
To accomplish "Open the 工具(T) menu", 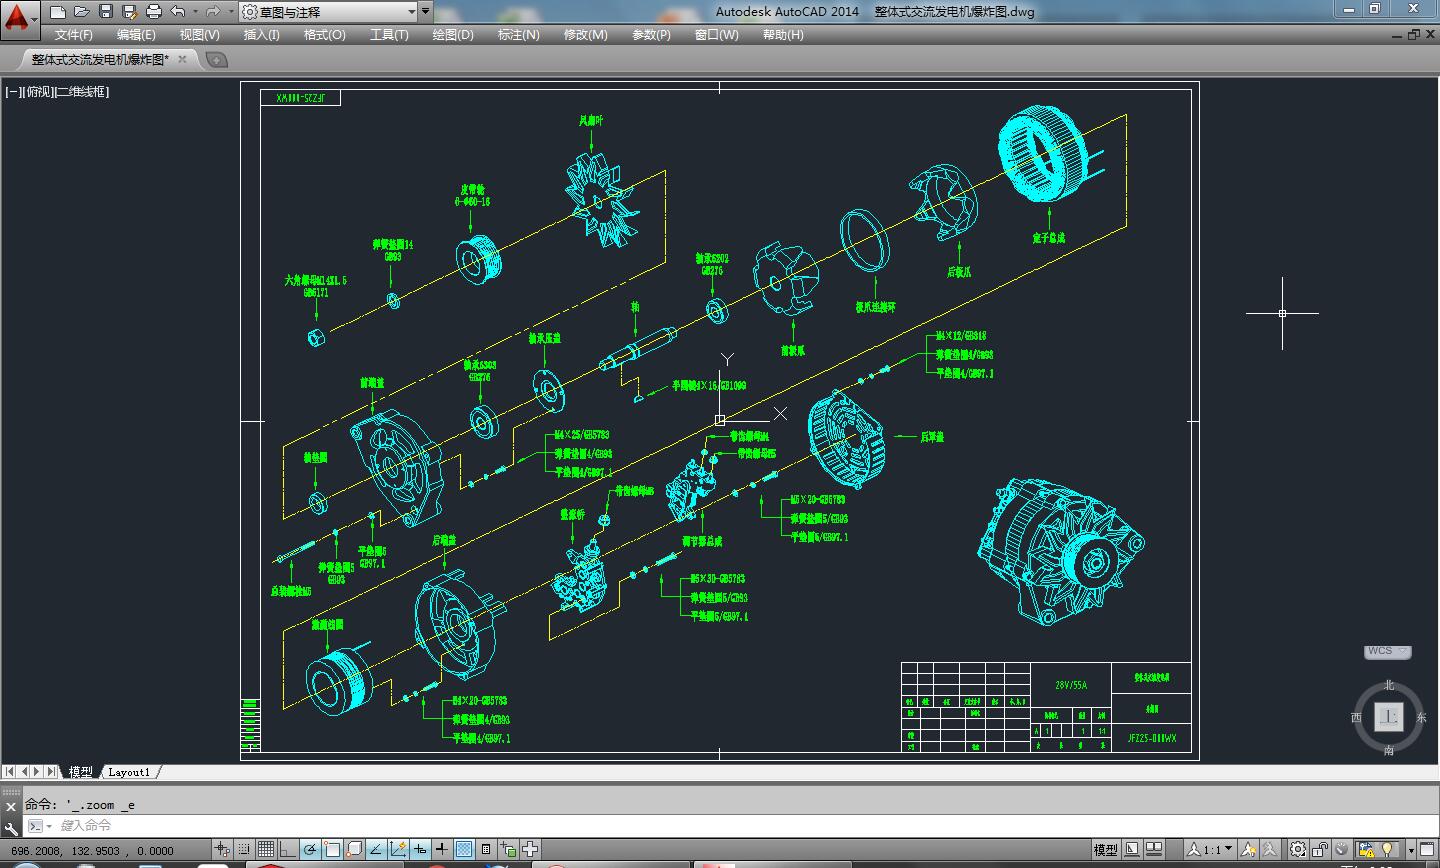I will [389, 35].
